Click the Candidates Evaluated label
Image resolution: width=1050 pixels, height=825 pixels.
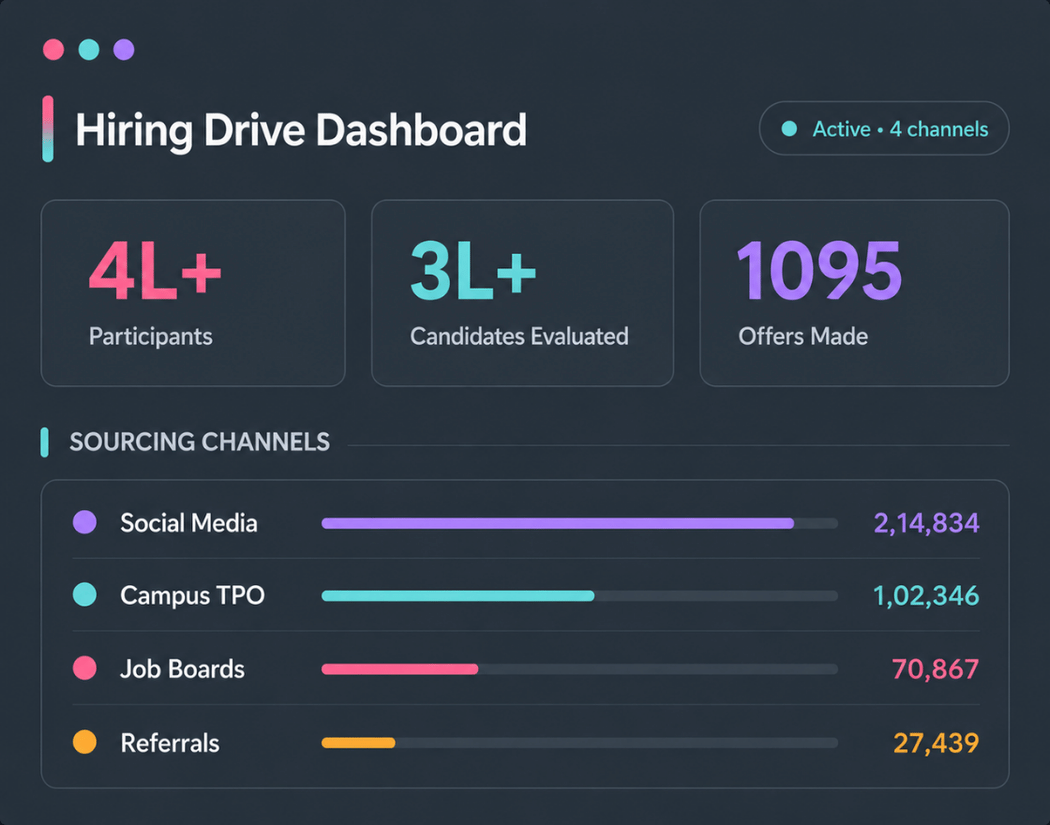(519, 336)
